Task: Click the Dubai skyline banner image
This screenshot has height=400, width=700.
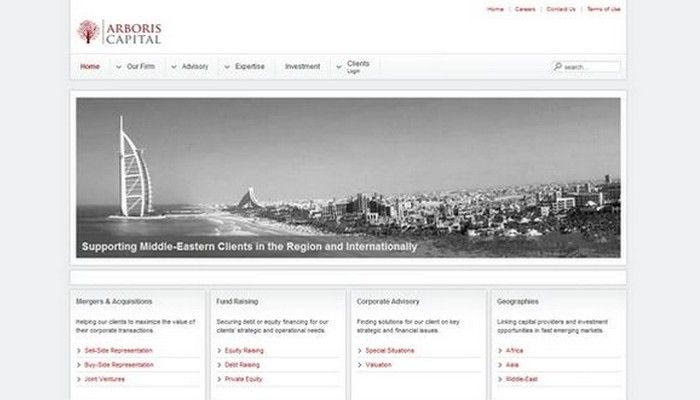Action: 348,177
